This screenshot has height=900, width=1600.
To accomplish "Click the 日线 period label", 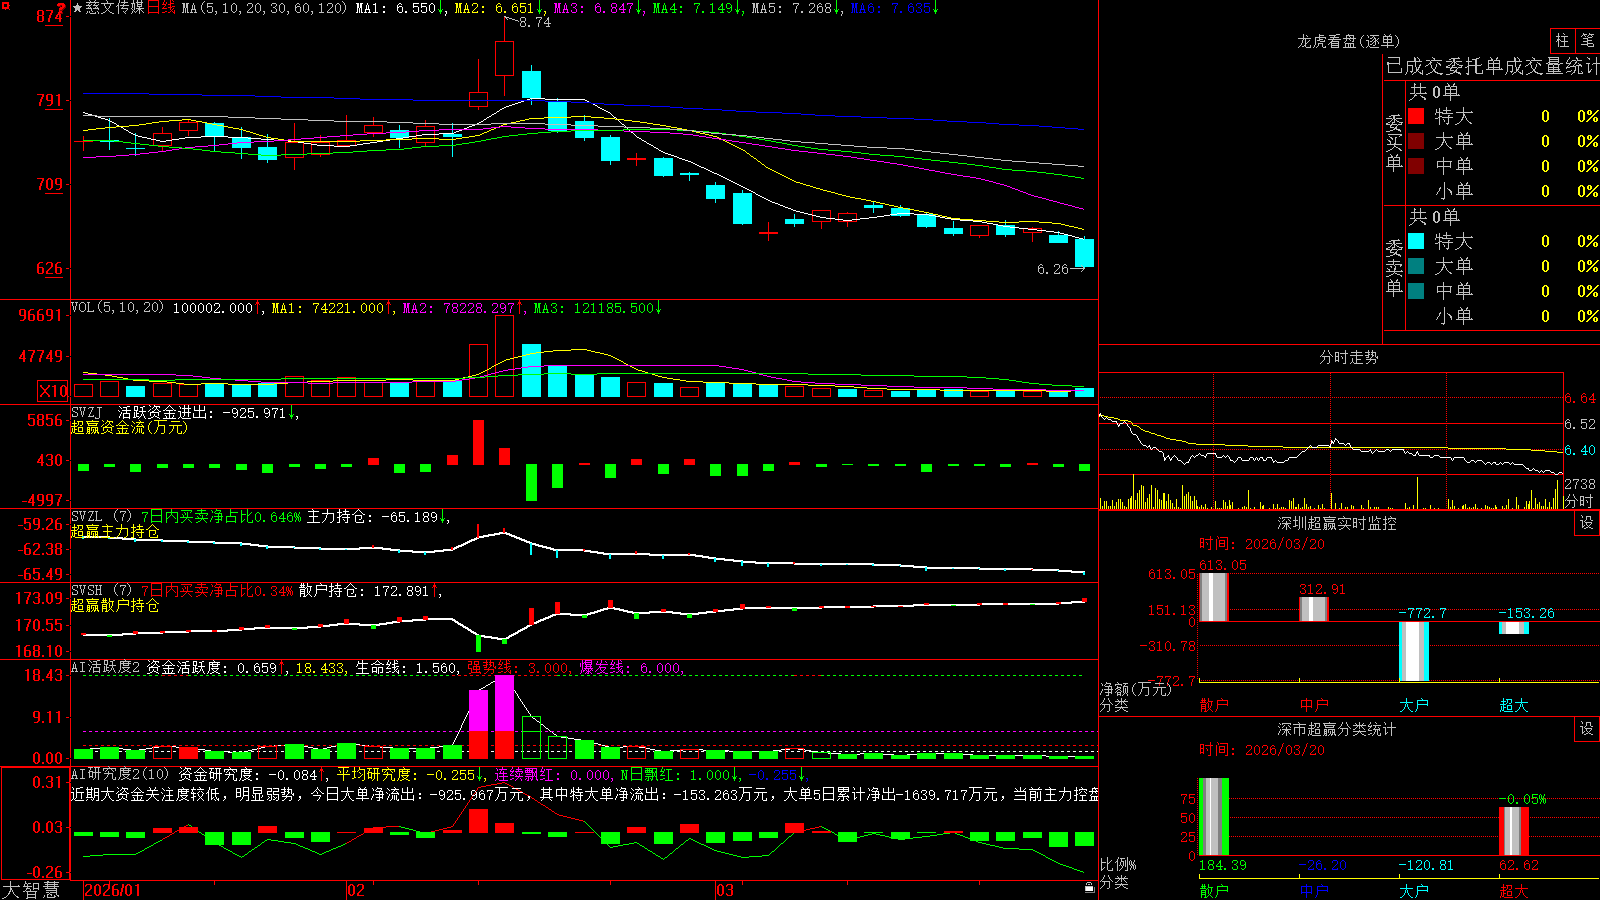I will tap(161, 8).
